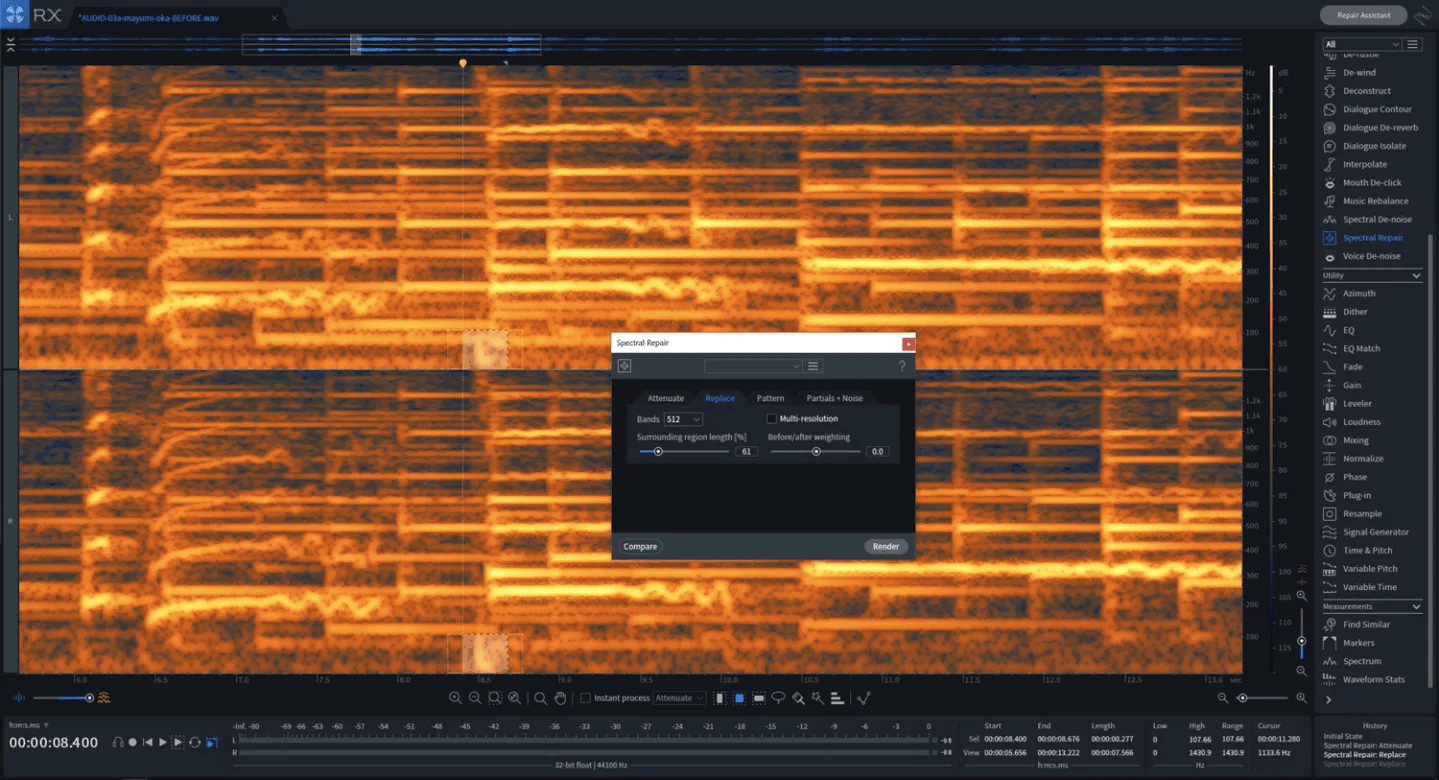Open the module filter All dropdown

[x=1361, y=44]
